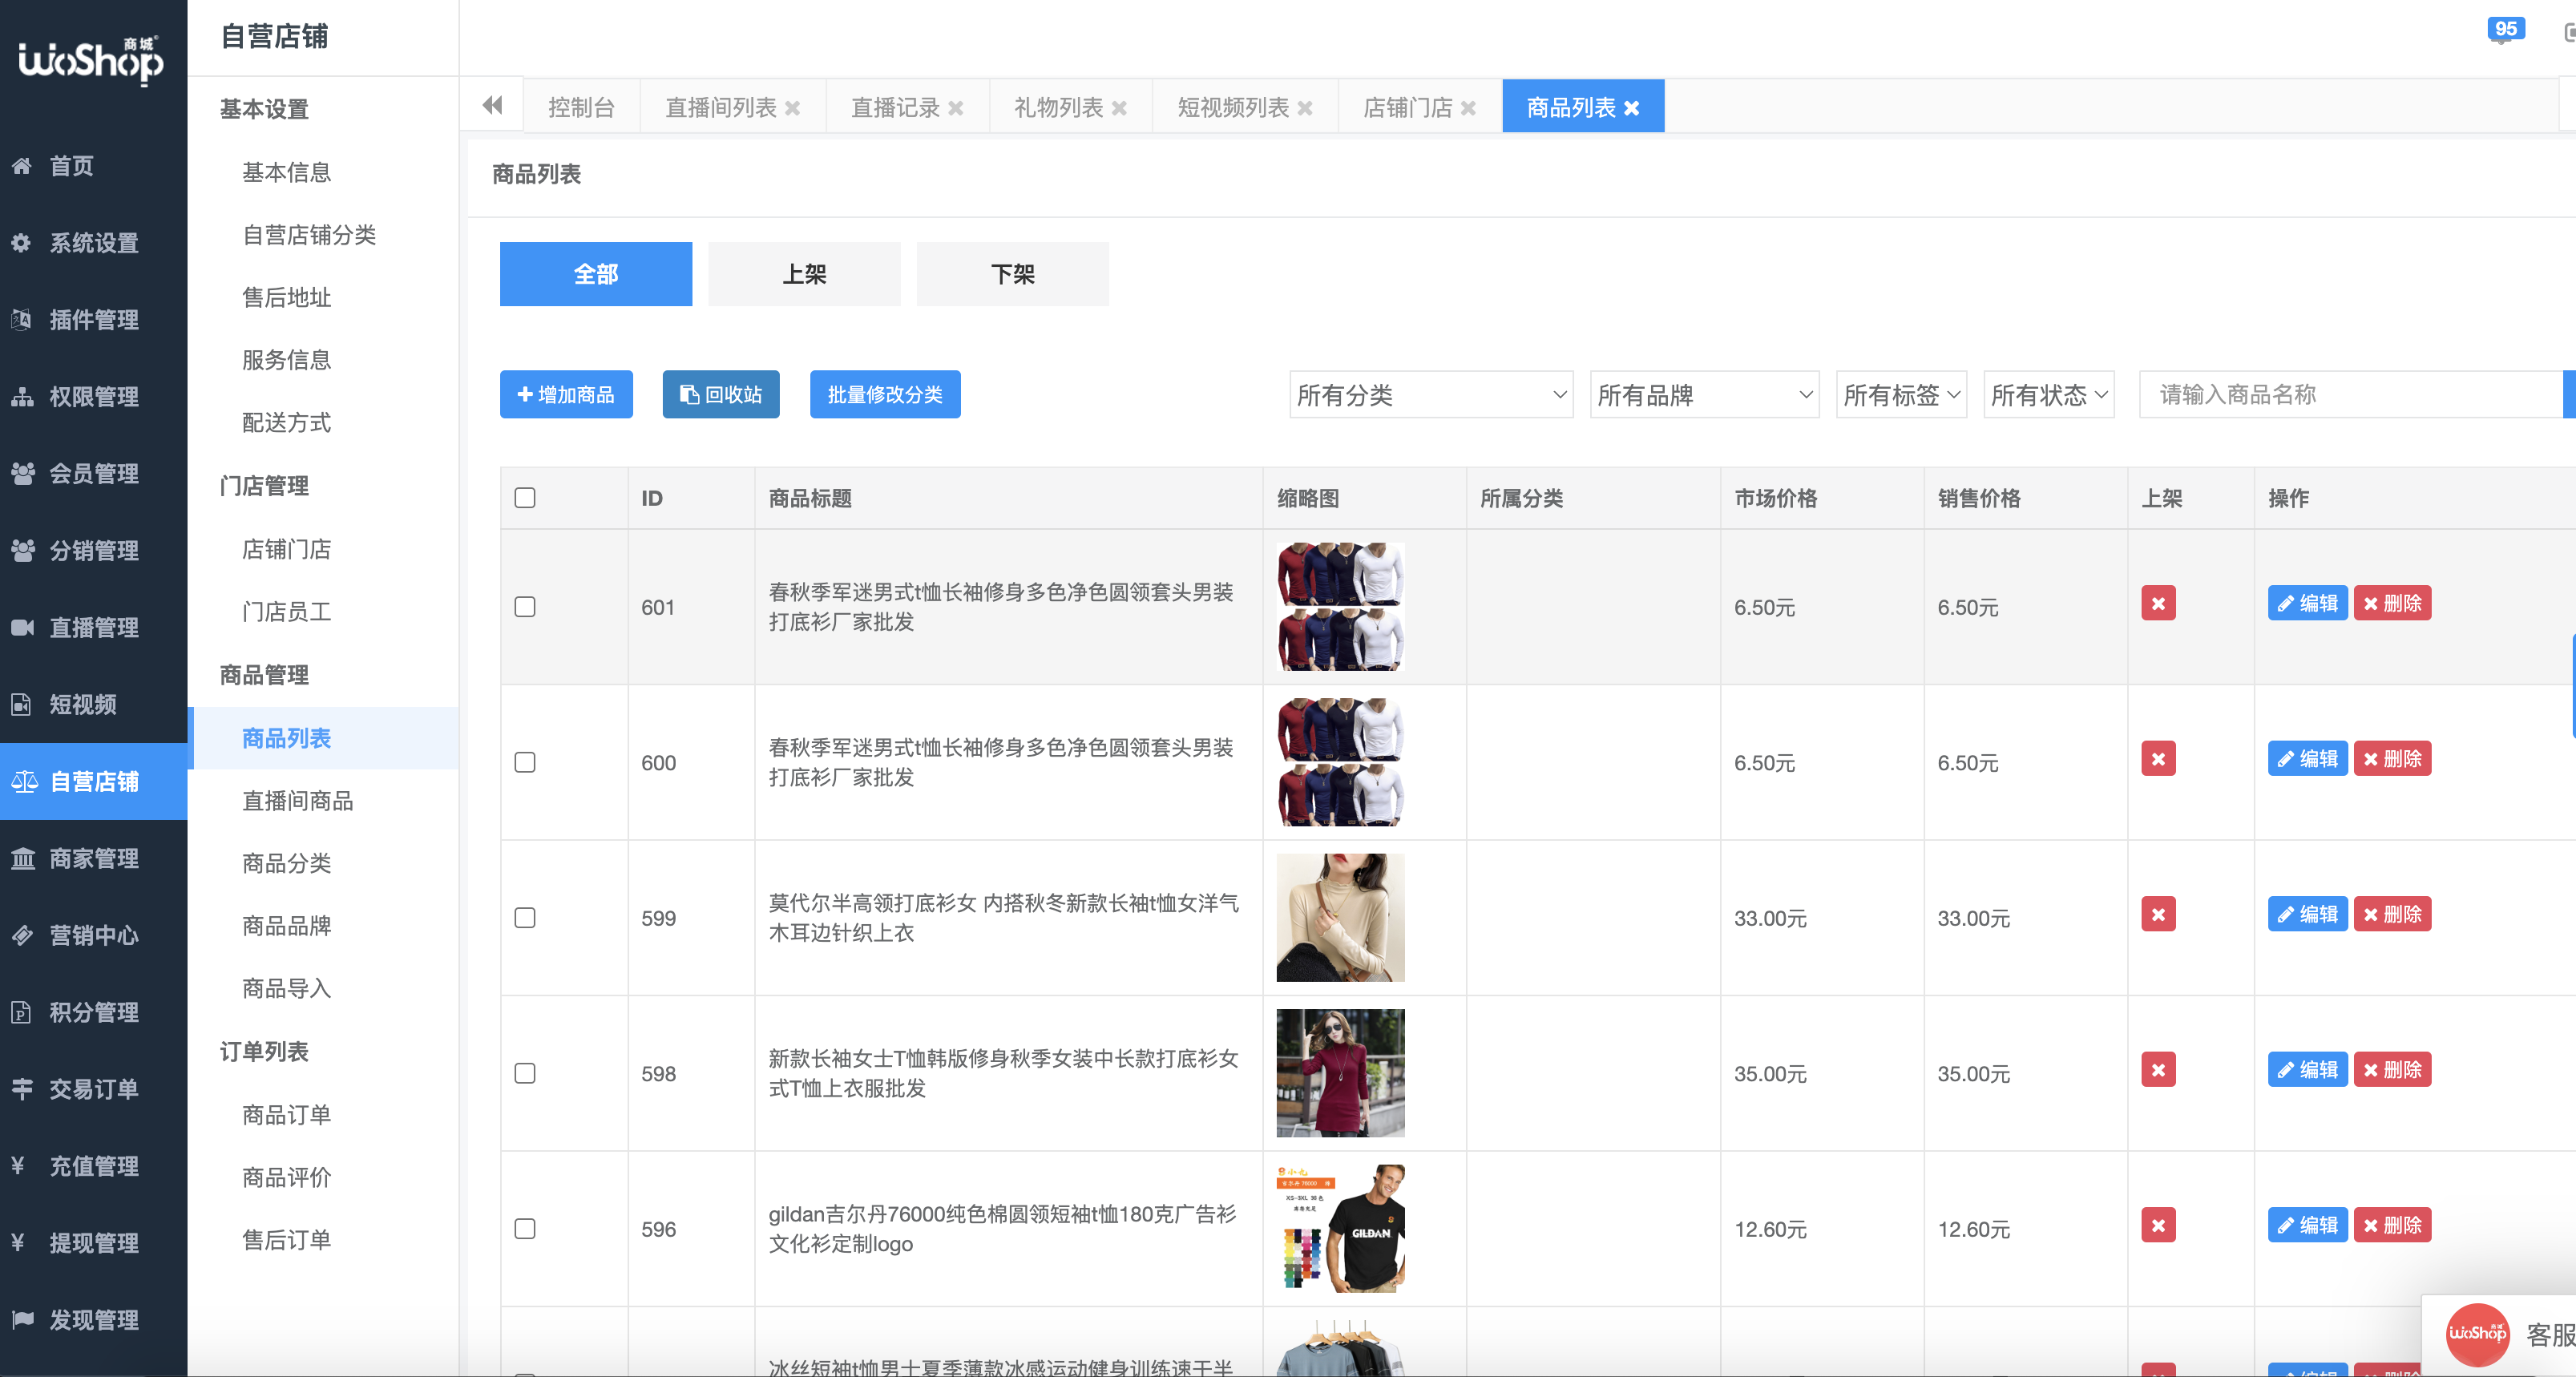Image resolution: width=2576 pixels, height=1377 pixels.
Task: Open 提现管理 in sidebar
Action: coord(93,1244)
